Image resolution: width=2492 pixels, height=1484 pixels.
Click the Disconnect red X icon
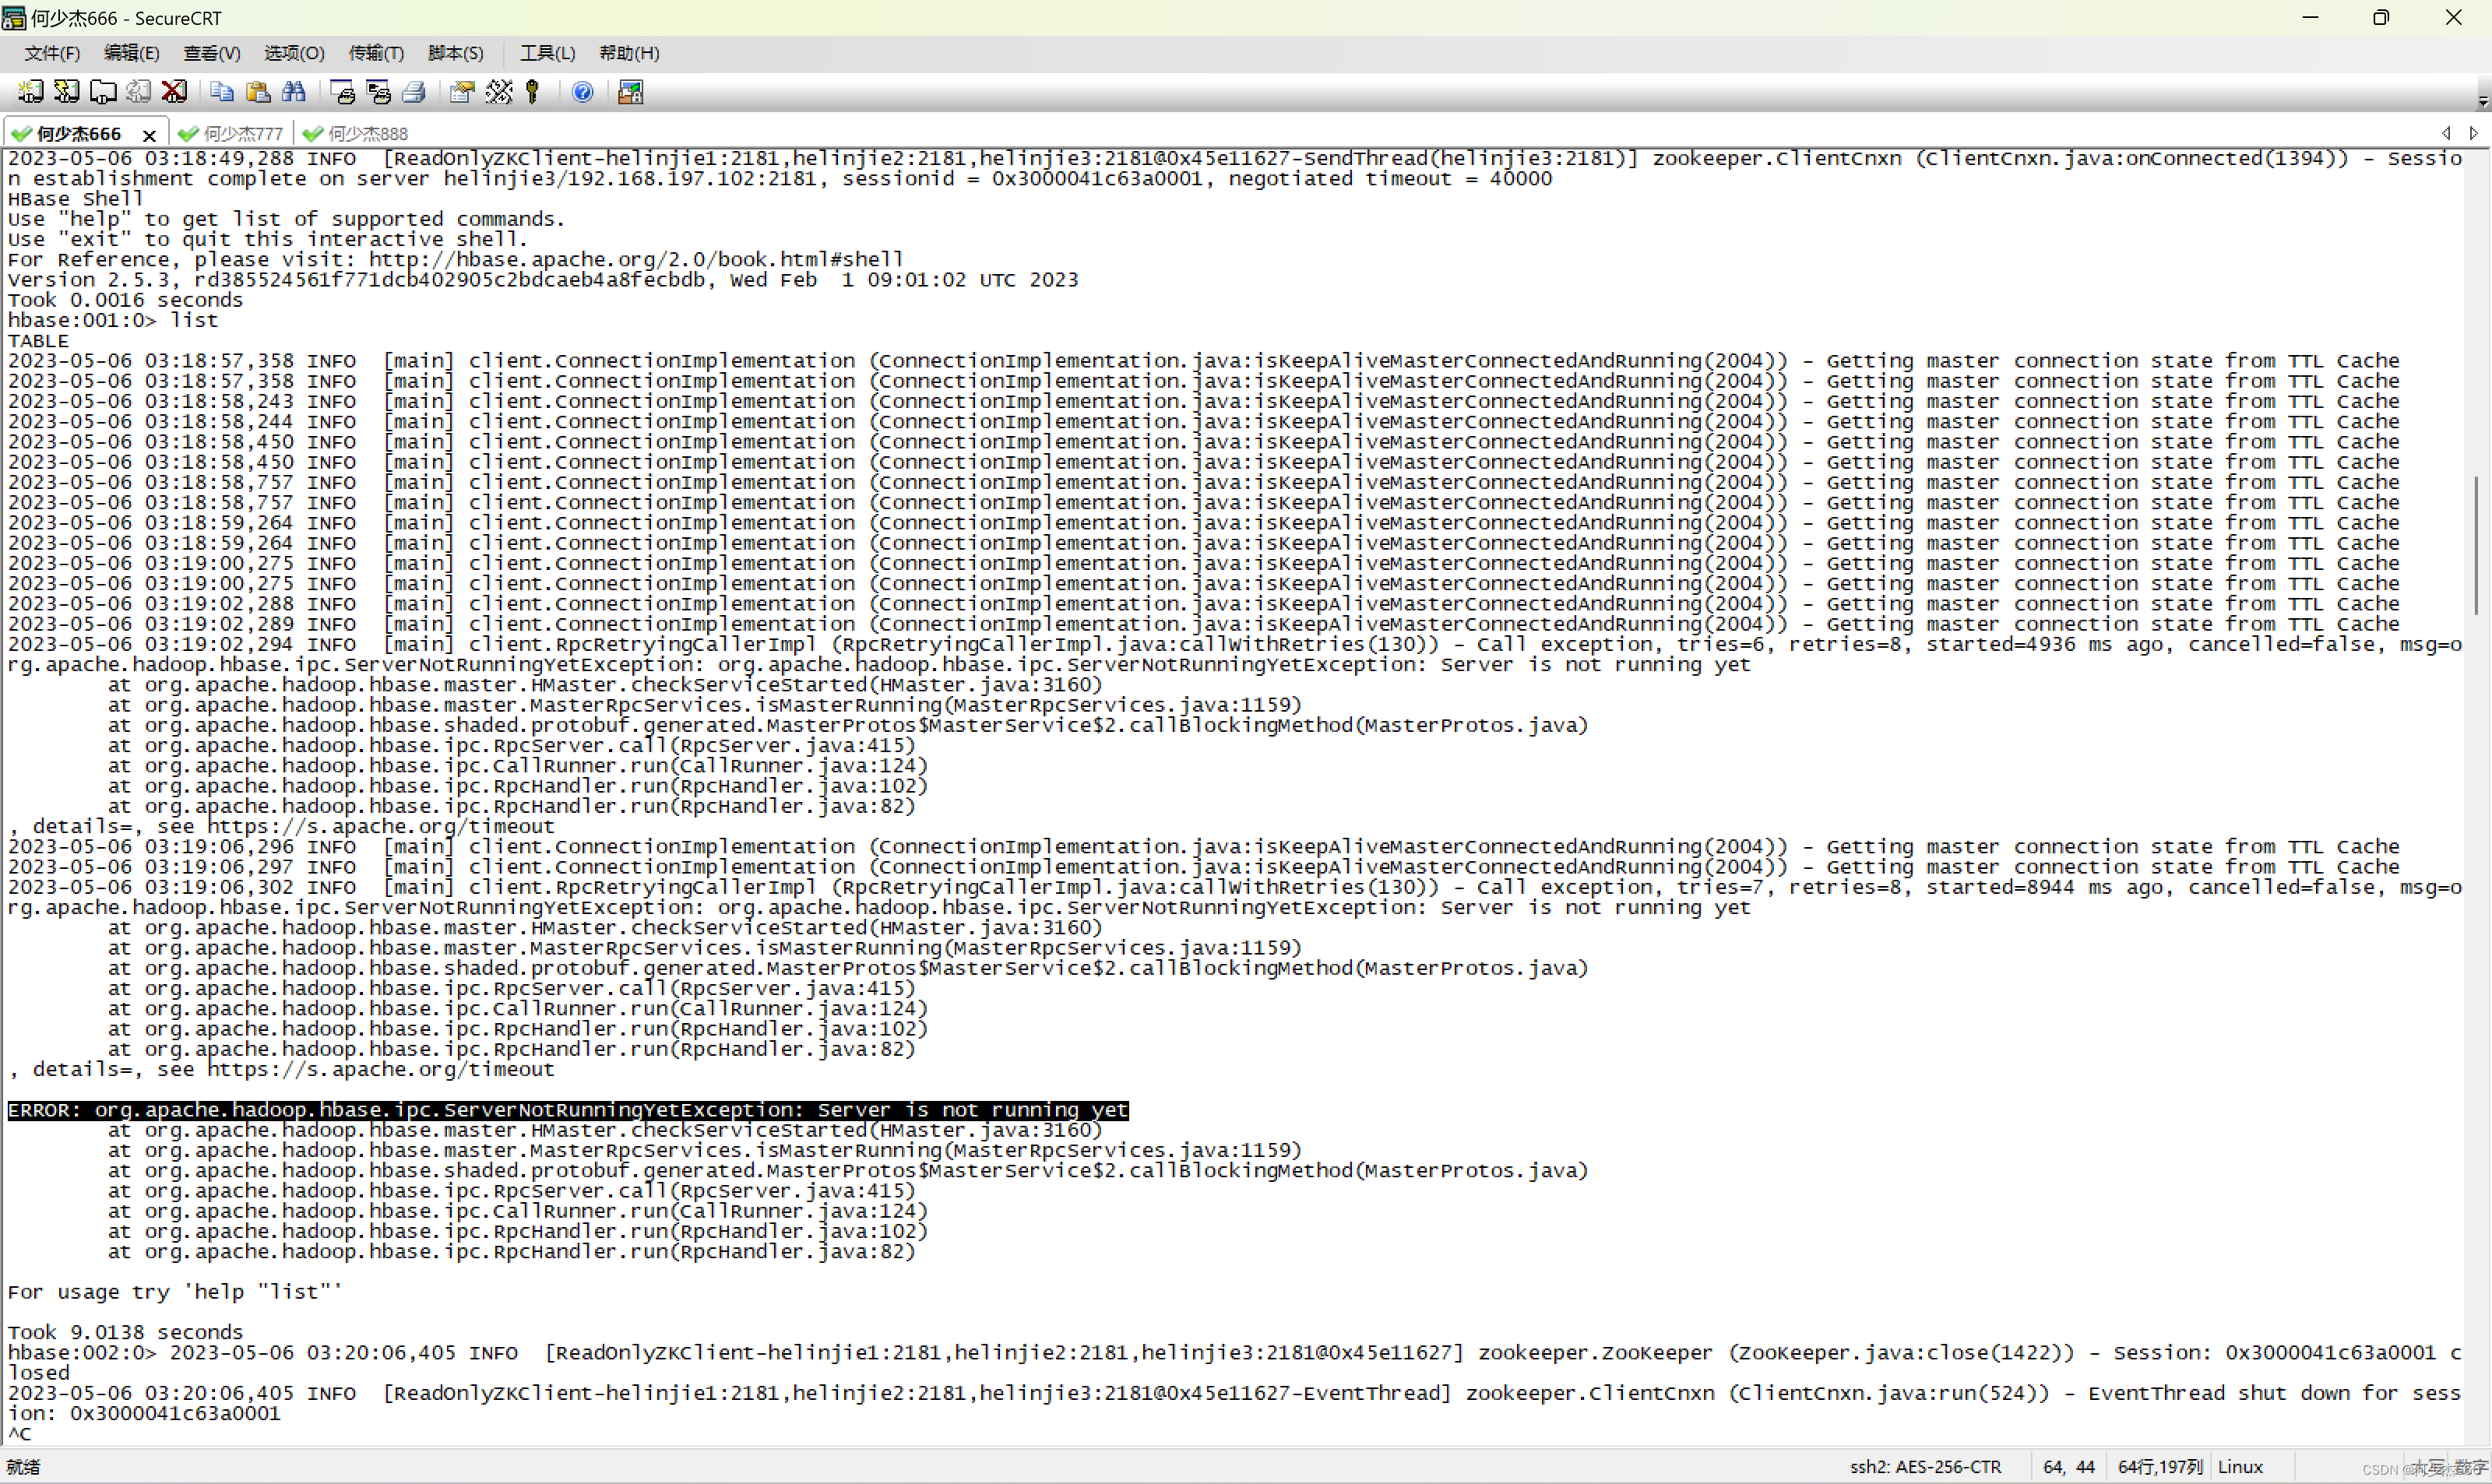click(x=174, y=92)
